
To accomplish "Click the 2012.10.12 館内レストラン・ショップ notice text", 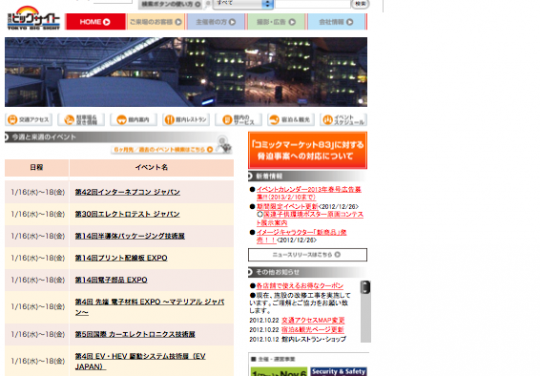I will (x=298, y=339).
